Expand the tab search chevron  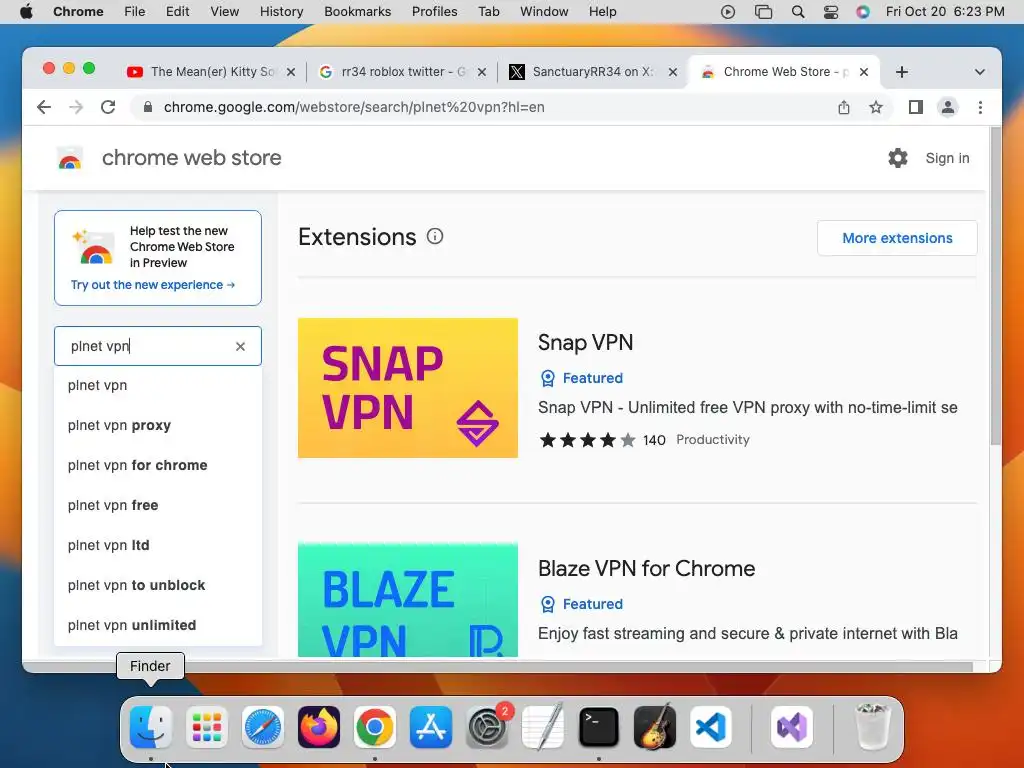(980, 72)
